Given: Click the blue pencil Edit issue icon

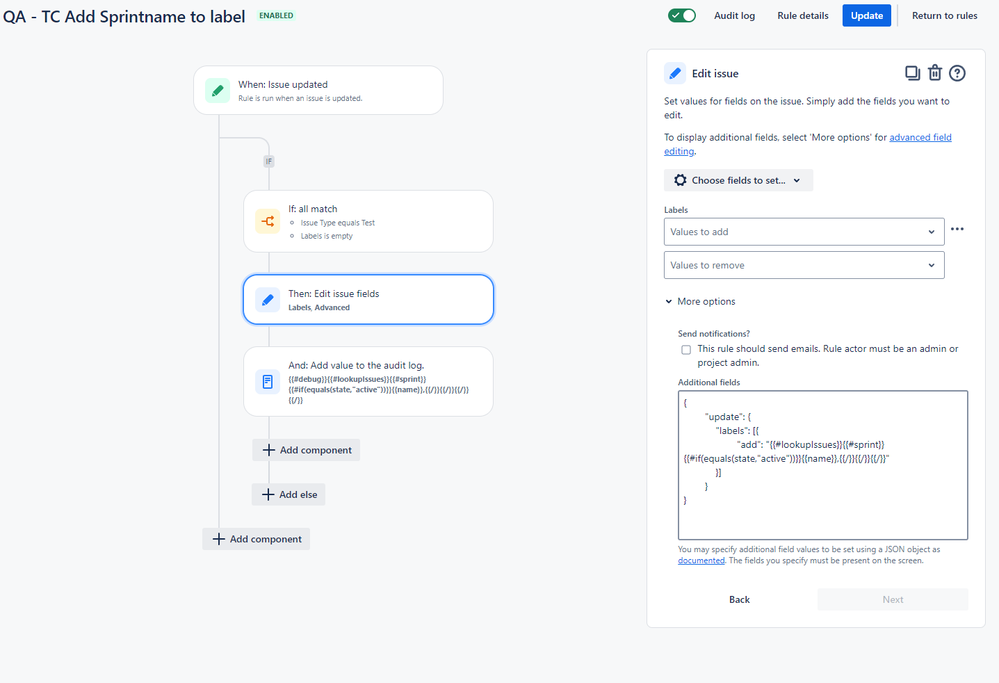Looking at the screenshot, I should [675, 73].
